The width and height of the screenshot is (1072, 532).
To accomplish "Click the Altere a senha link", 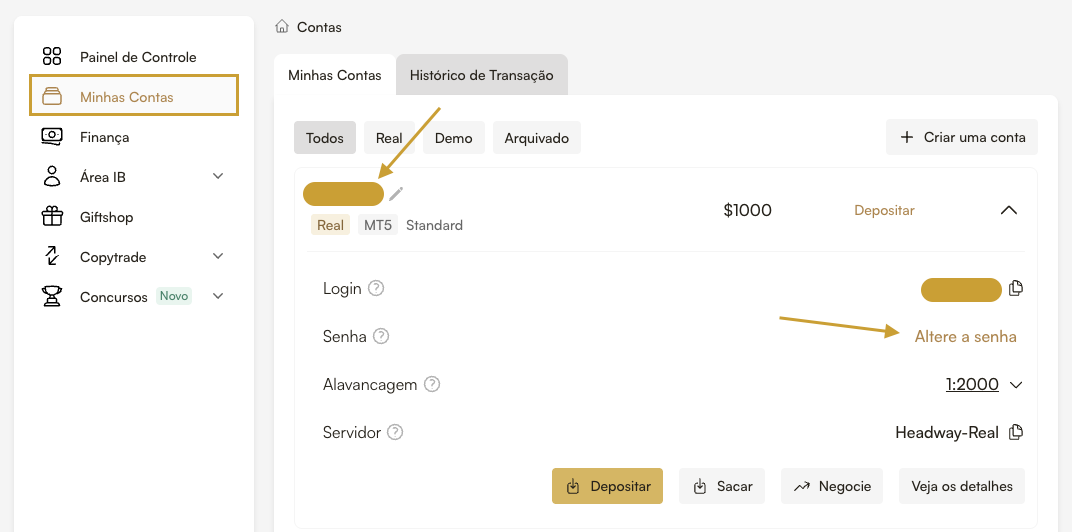I will [x=965, y=337].
